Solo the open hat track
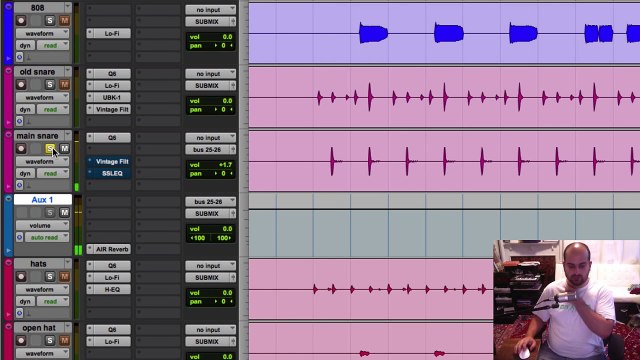 (x=50, y=340)
